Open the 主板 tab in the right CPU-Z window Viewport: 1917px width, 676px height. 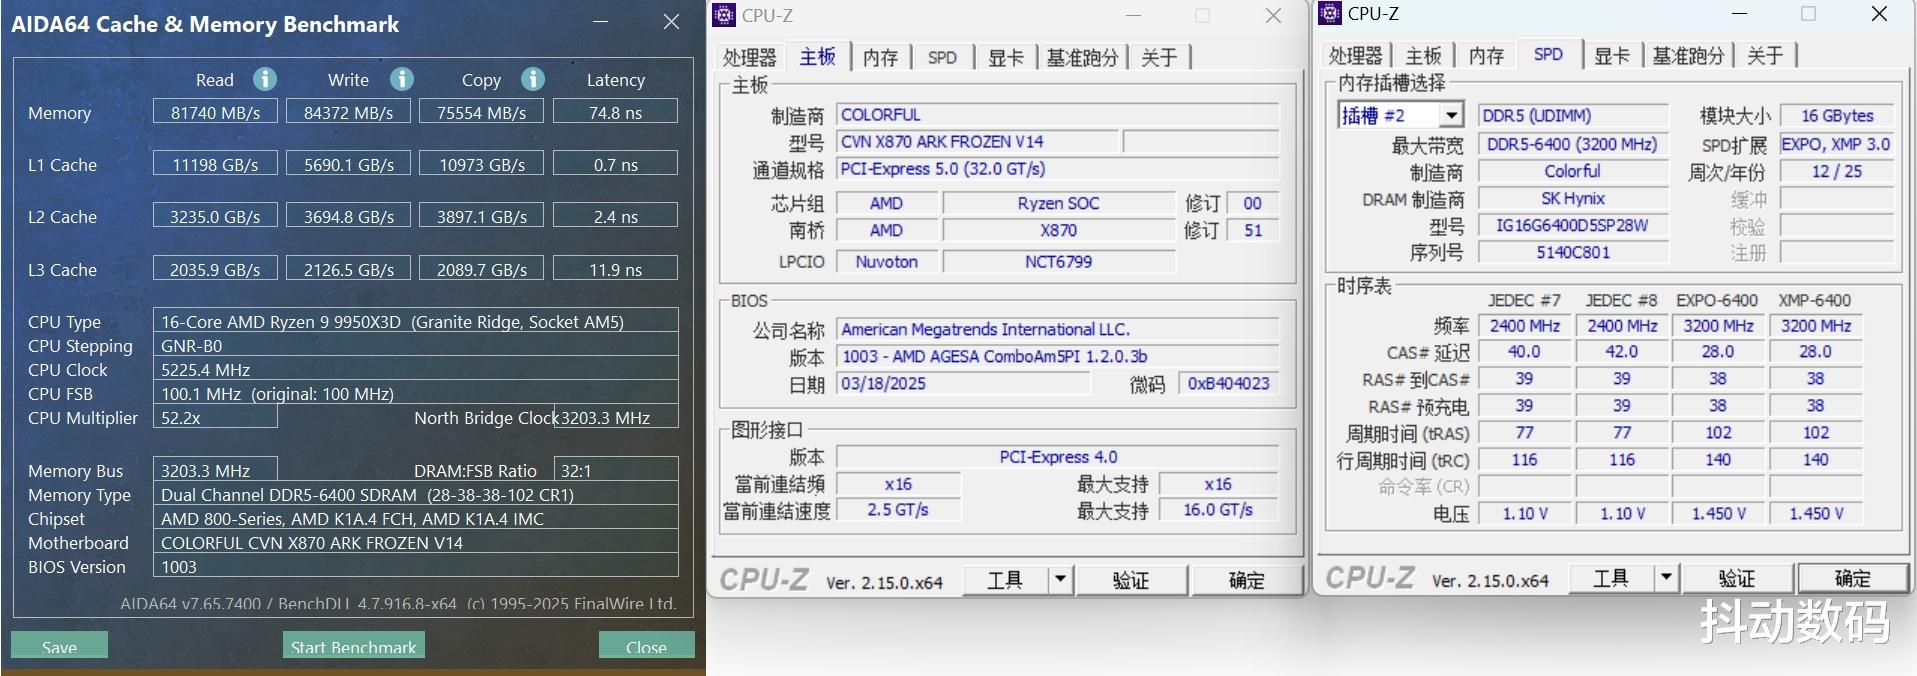click(x=1423, y=55)
